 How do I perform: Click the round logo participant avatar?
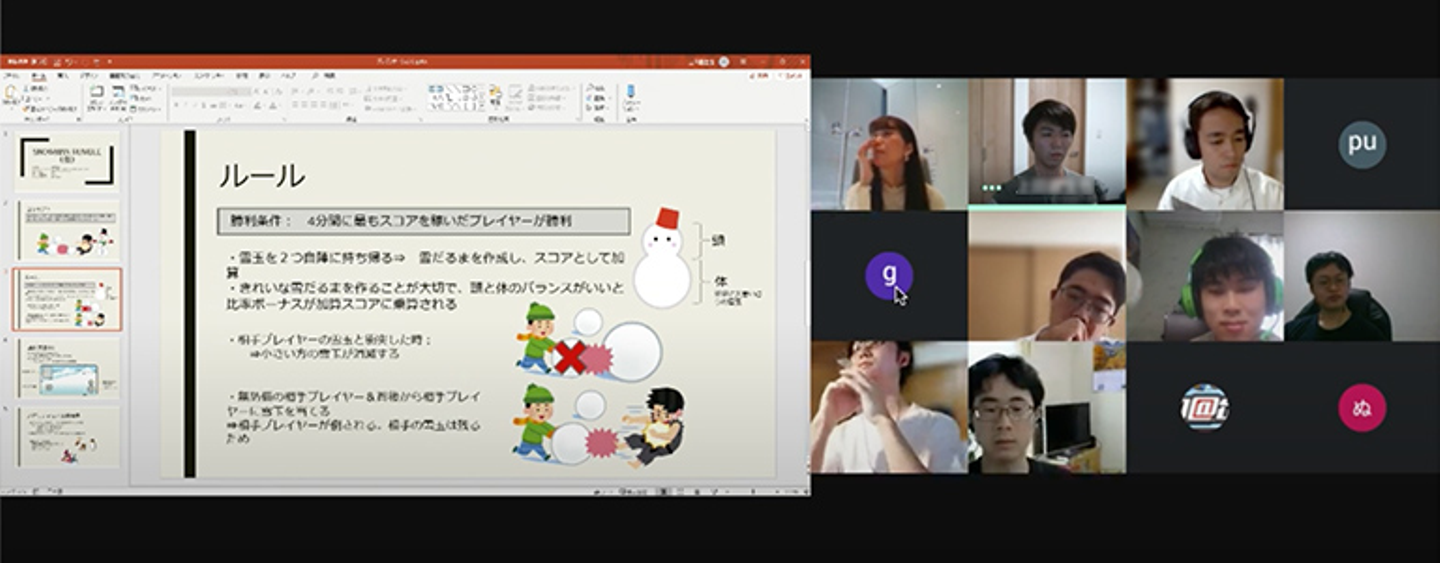[1204, 408]
